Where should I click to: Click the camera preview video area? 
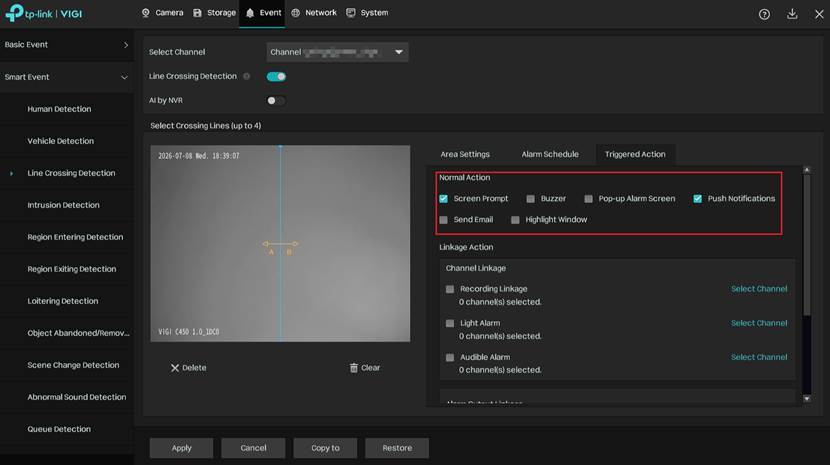[280, 244]
